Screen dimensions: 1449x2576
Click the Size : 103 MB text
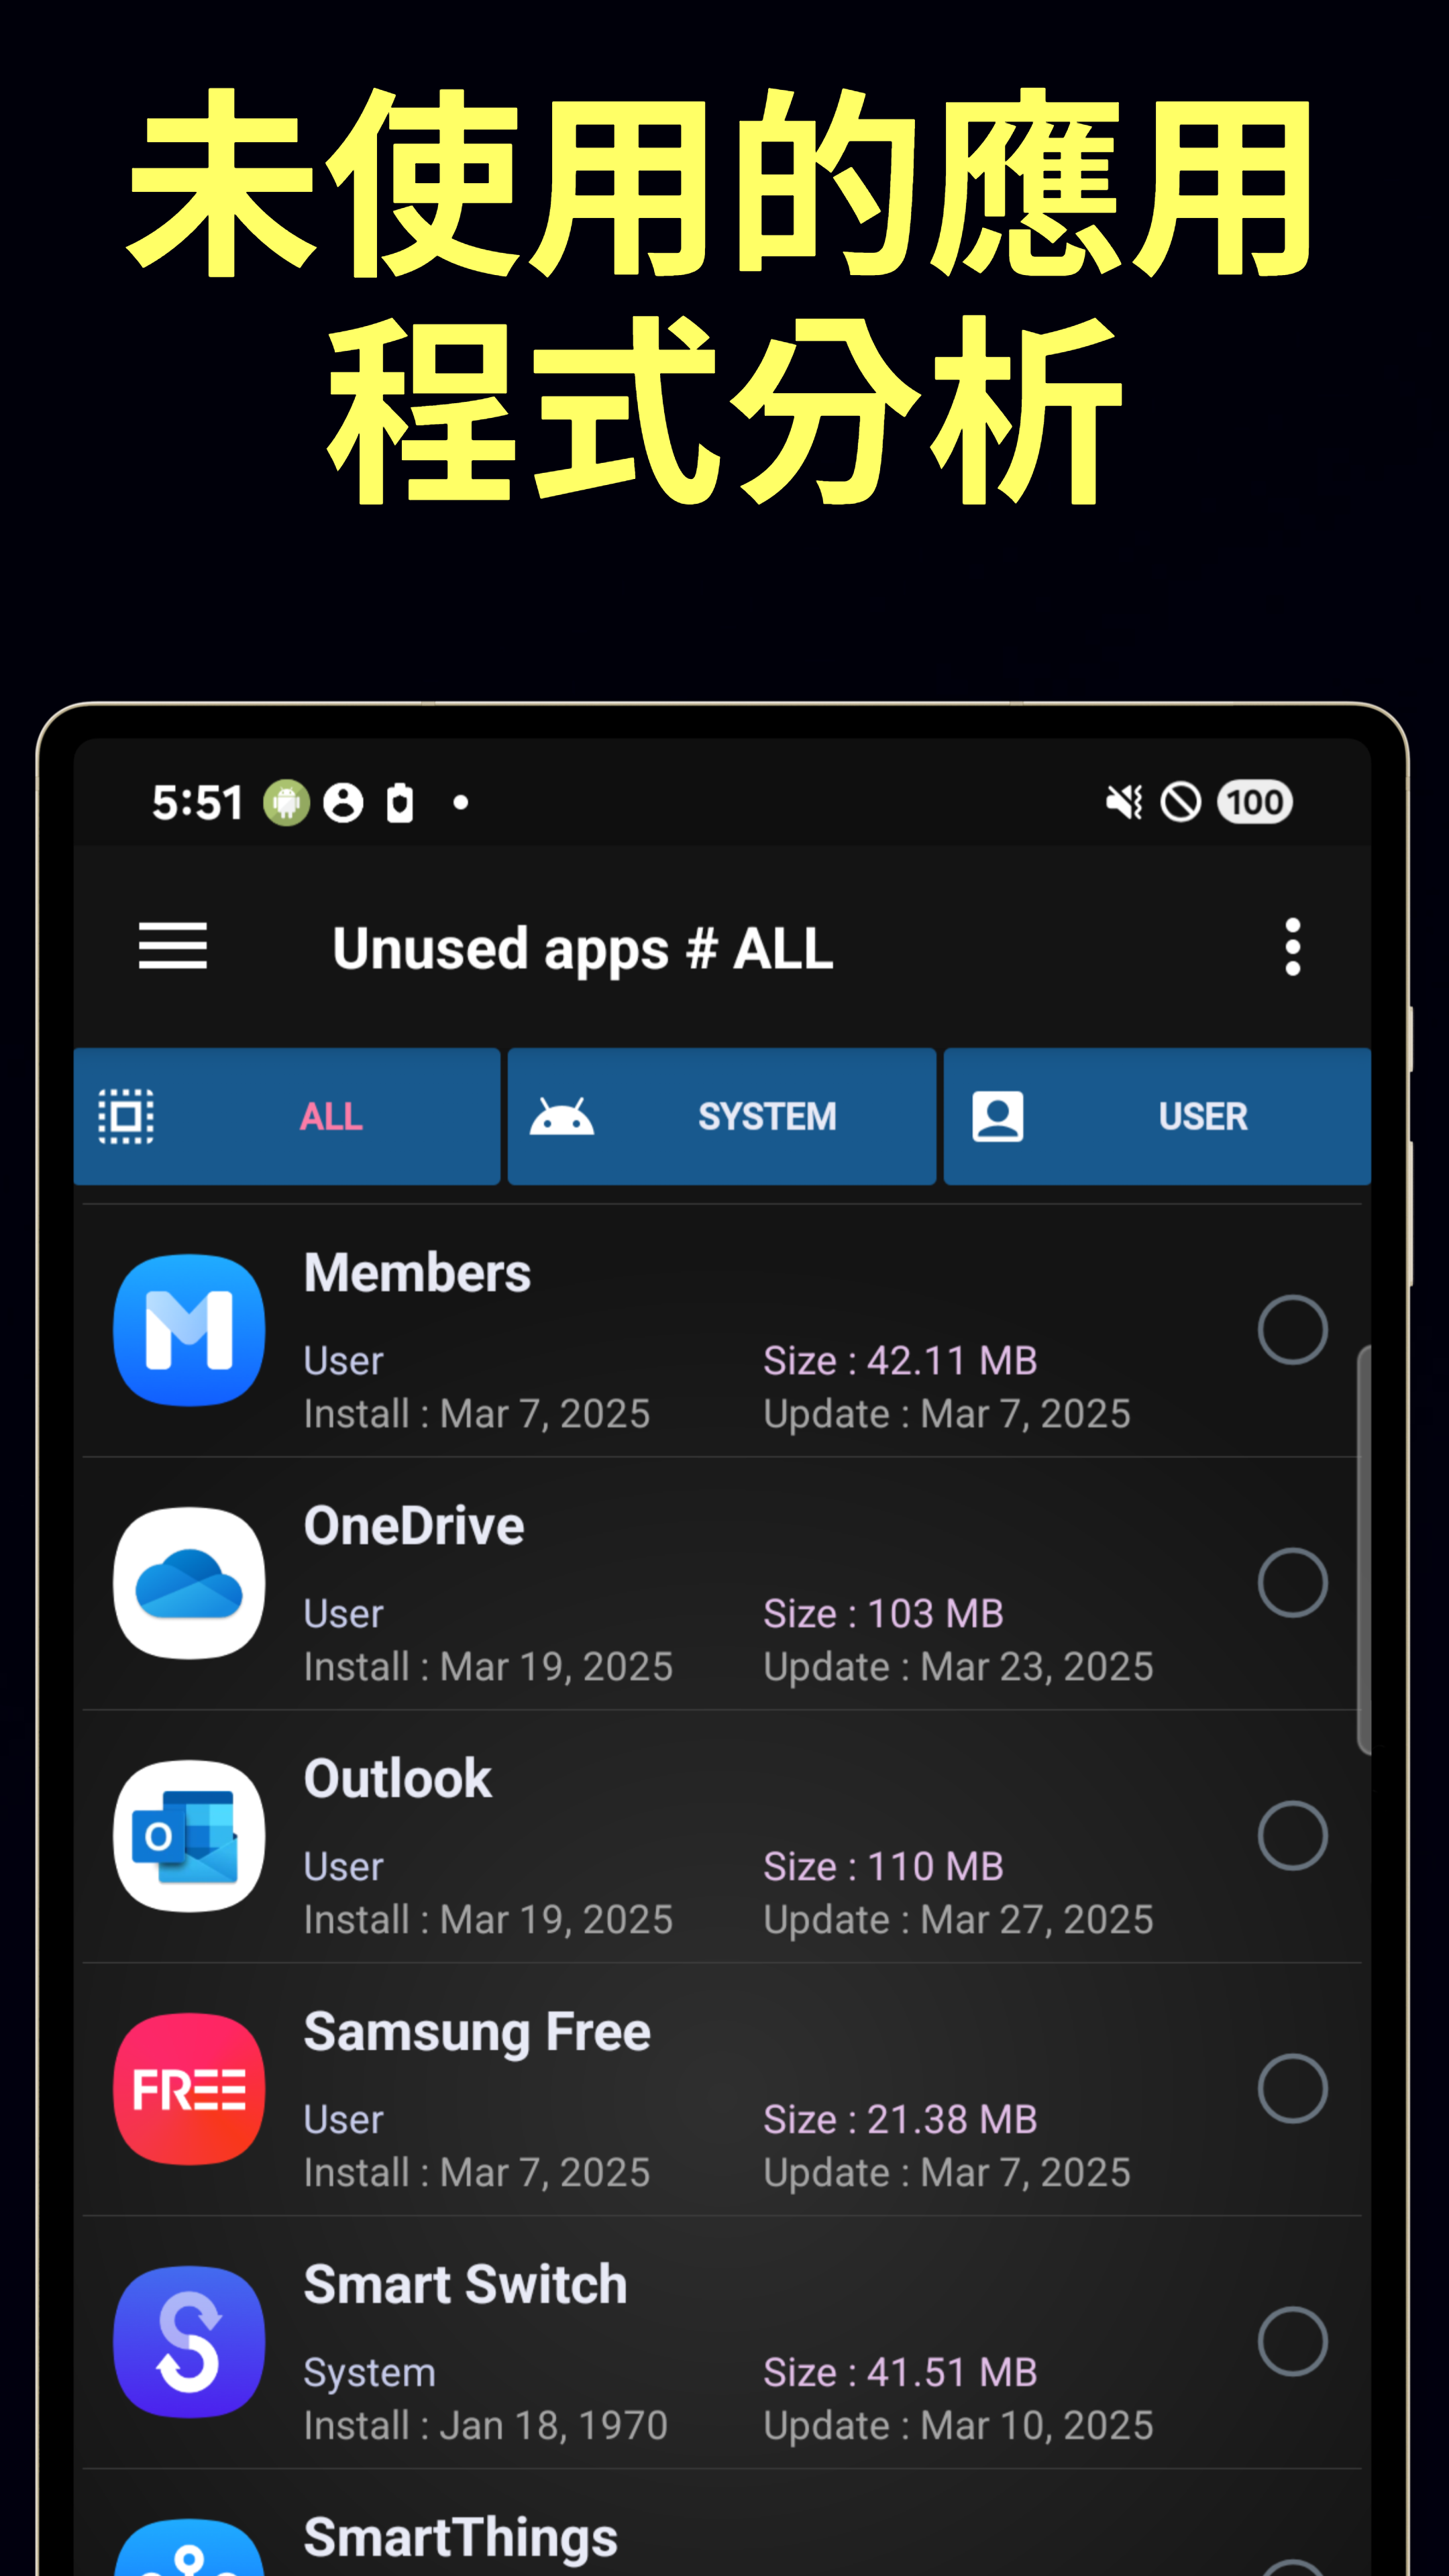(884, 1613)
